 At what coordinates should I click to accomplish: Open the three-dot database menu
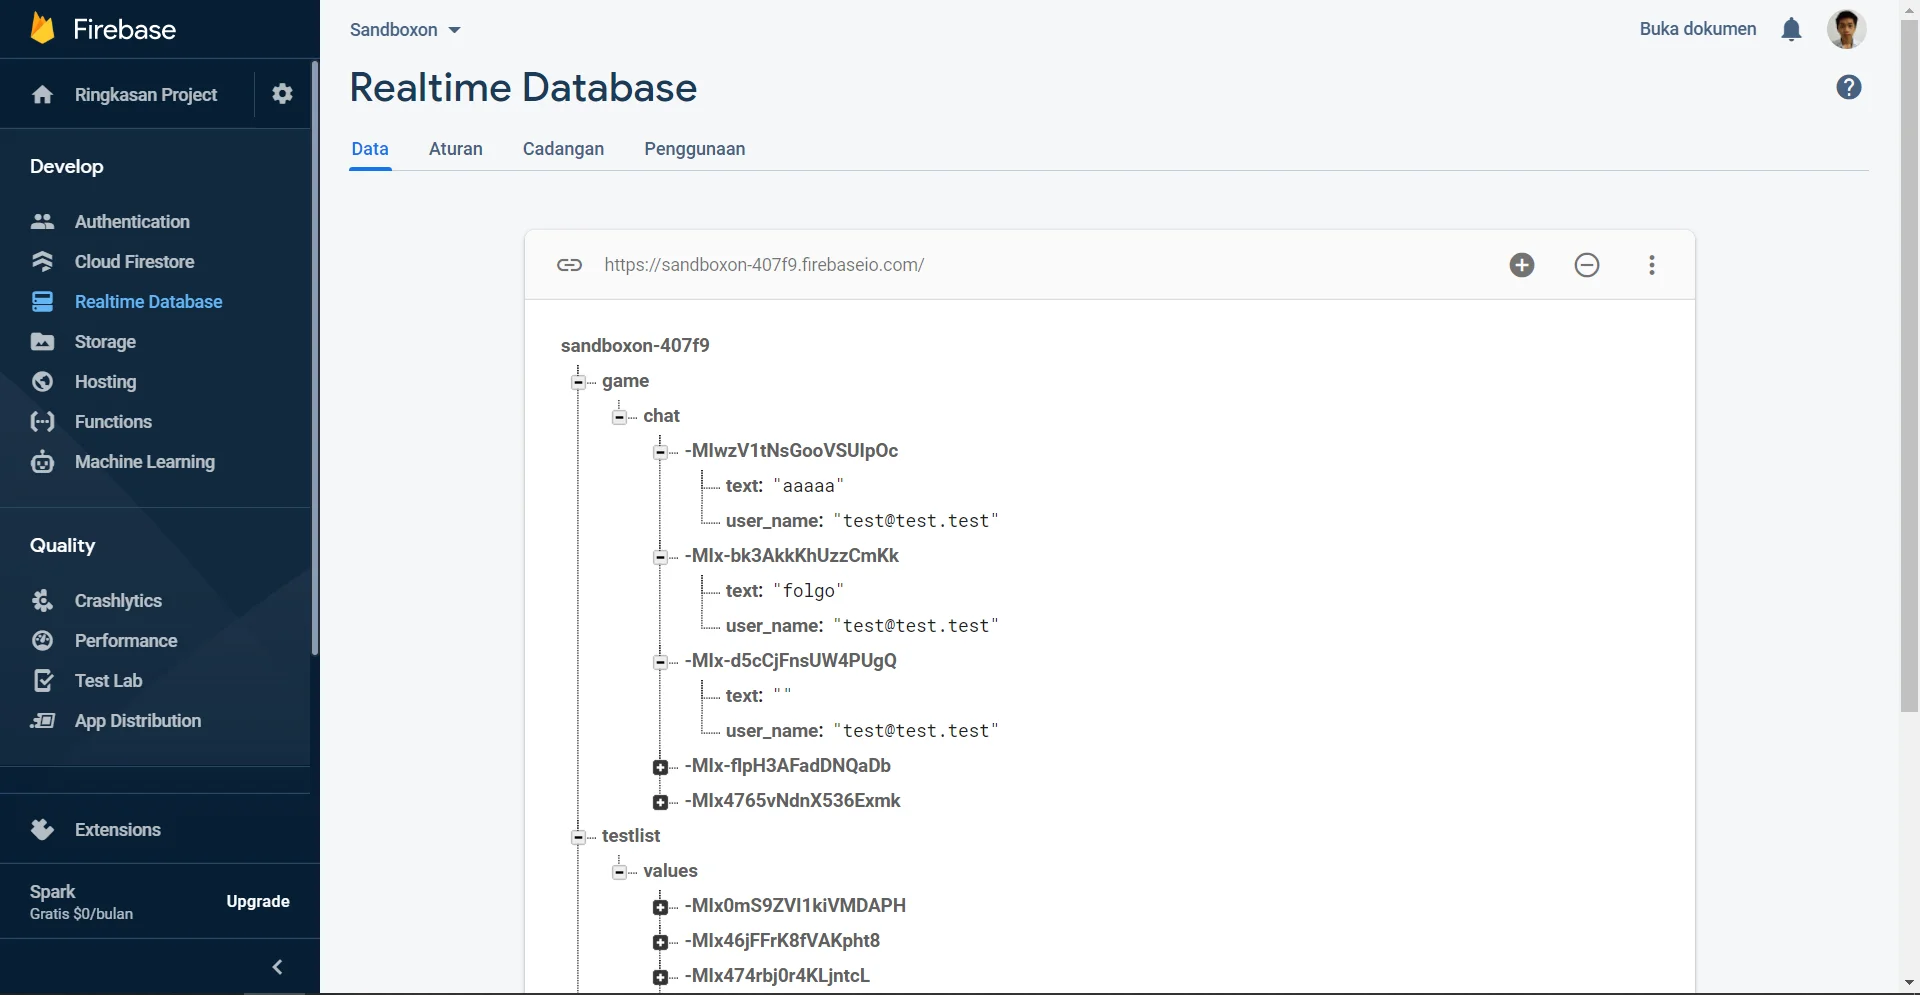[1652, 265]
